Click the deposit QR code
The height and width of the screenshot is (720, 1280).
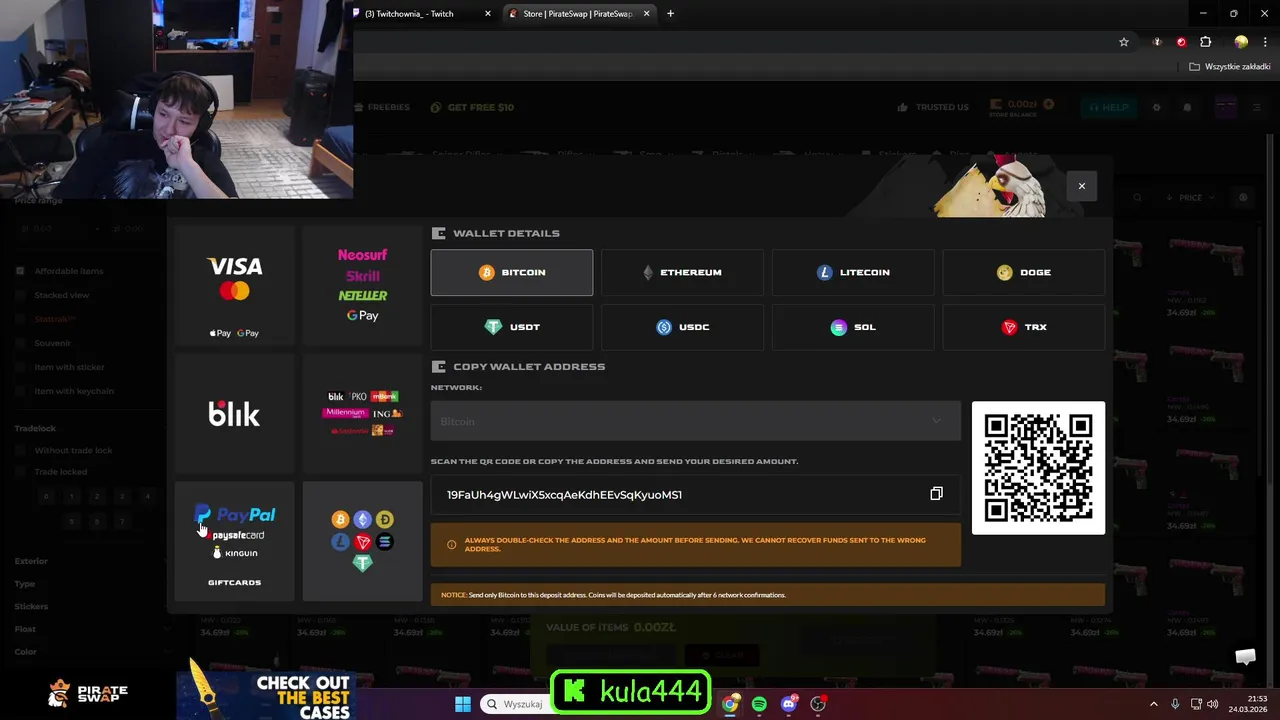click(x=1038, y=468)
